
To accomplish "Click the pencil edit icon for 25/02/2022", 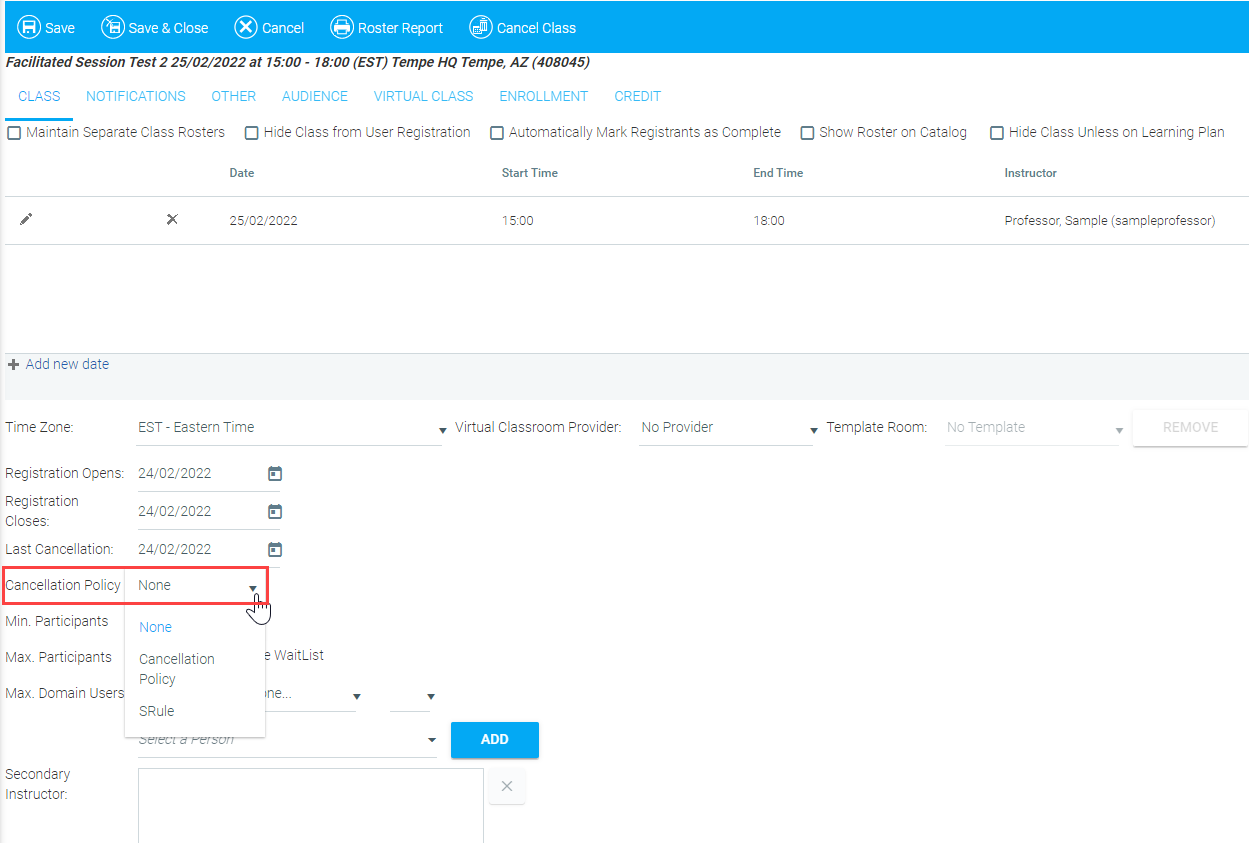I will pyautogui.click(x=26, y=220).
